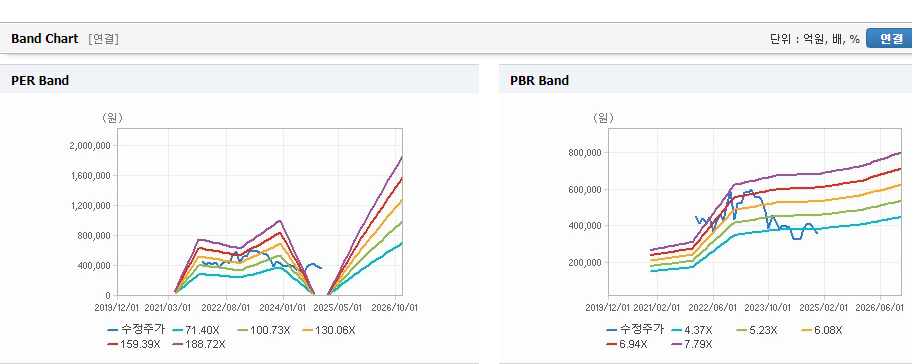Toggle the 130.06X legend series

point(329,330)
